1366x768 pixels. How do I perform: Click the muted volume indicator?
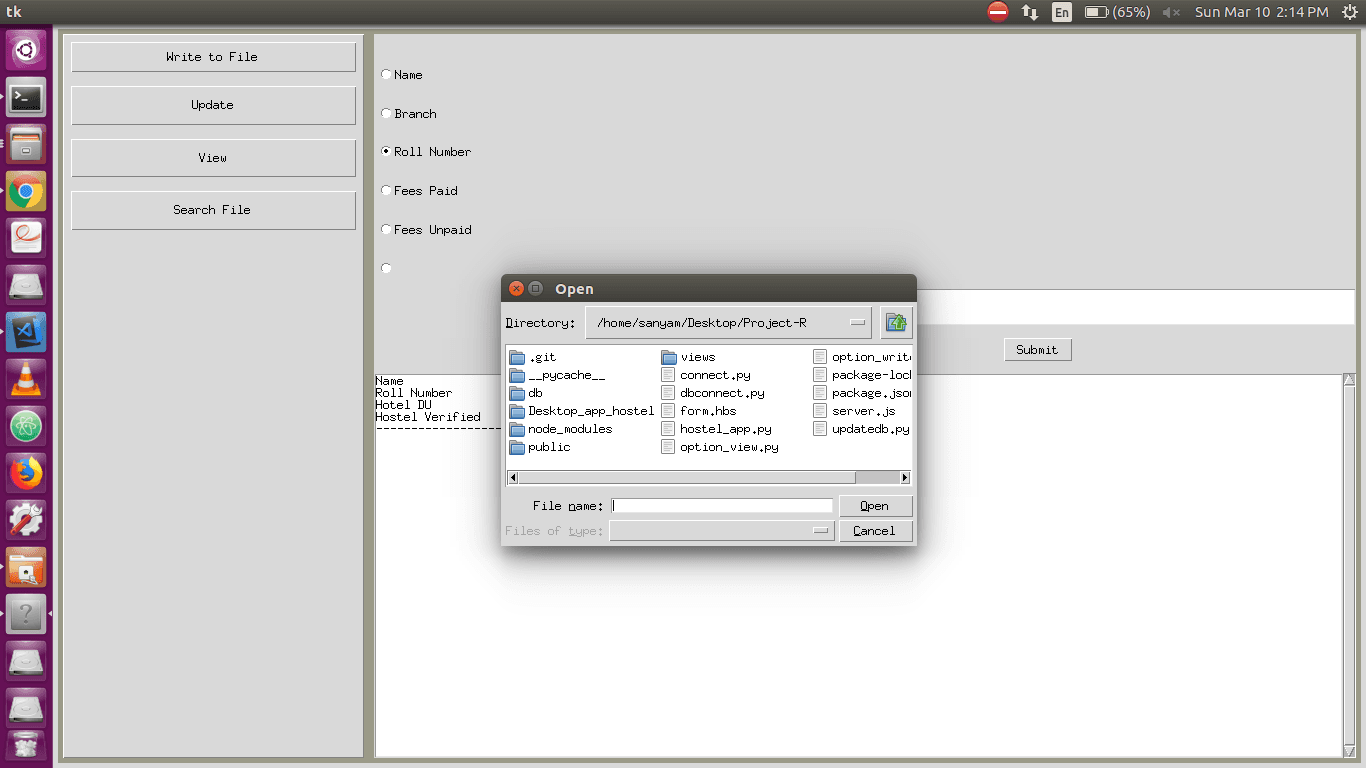point(1172,12)
